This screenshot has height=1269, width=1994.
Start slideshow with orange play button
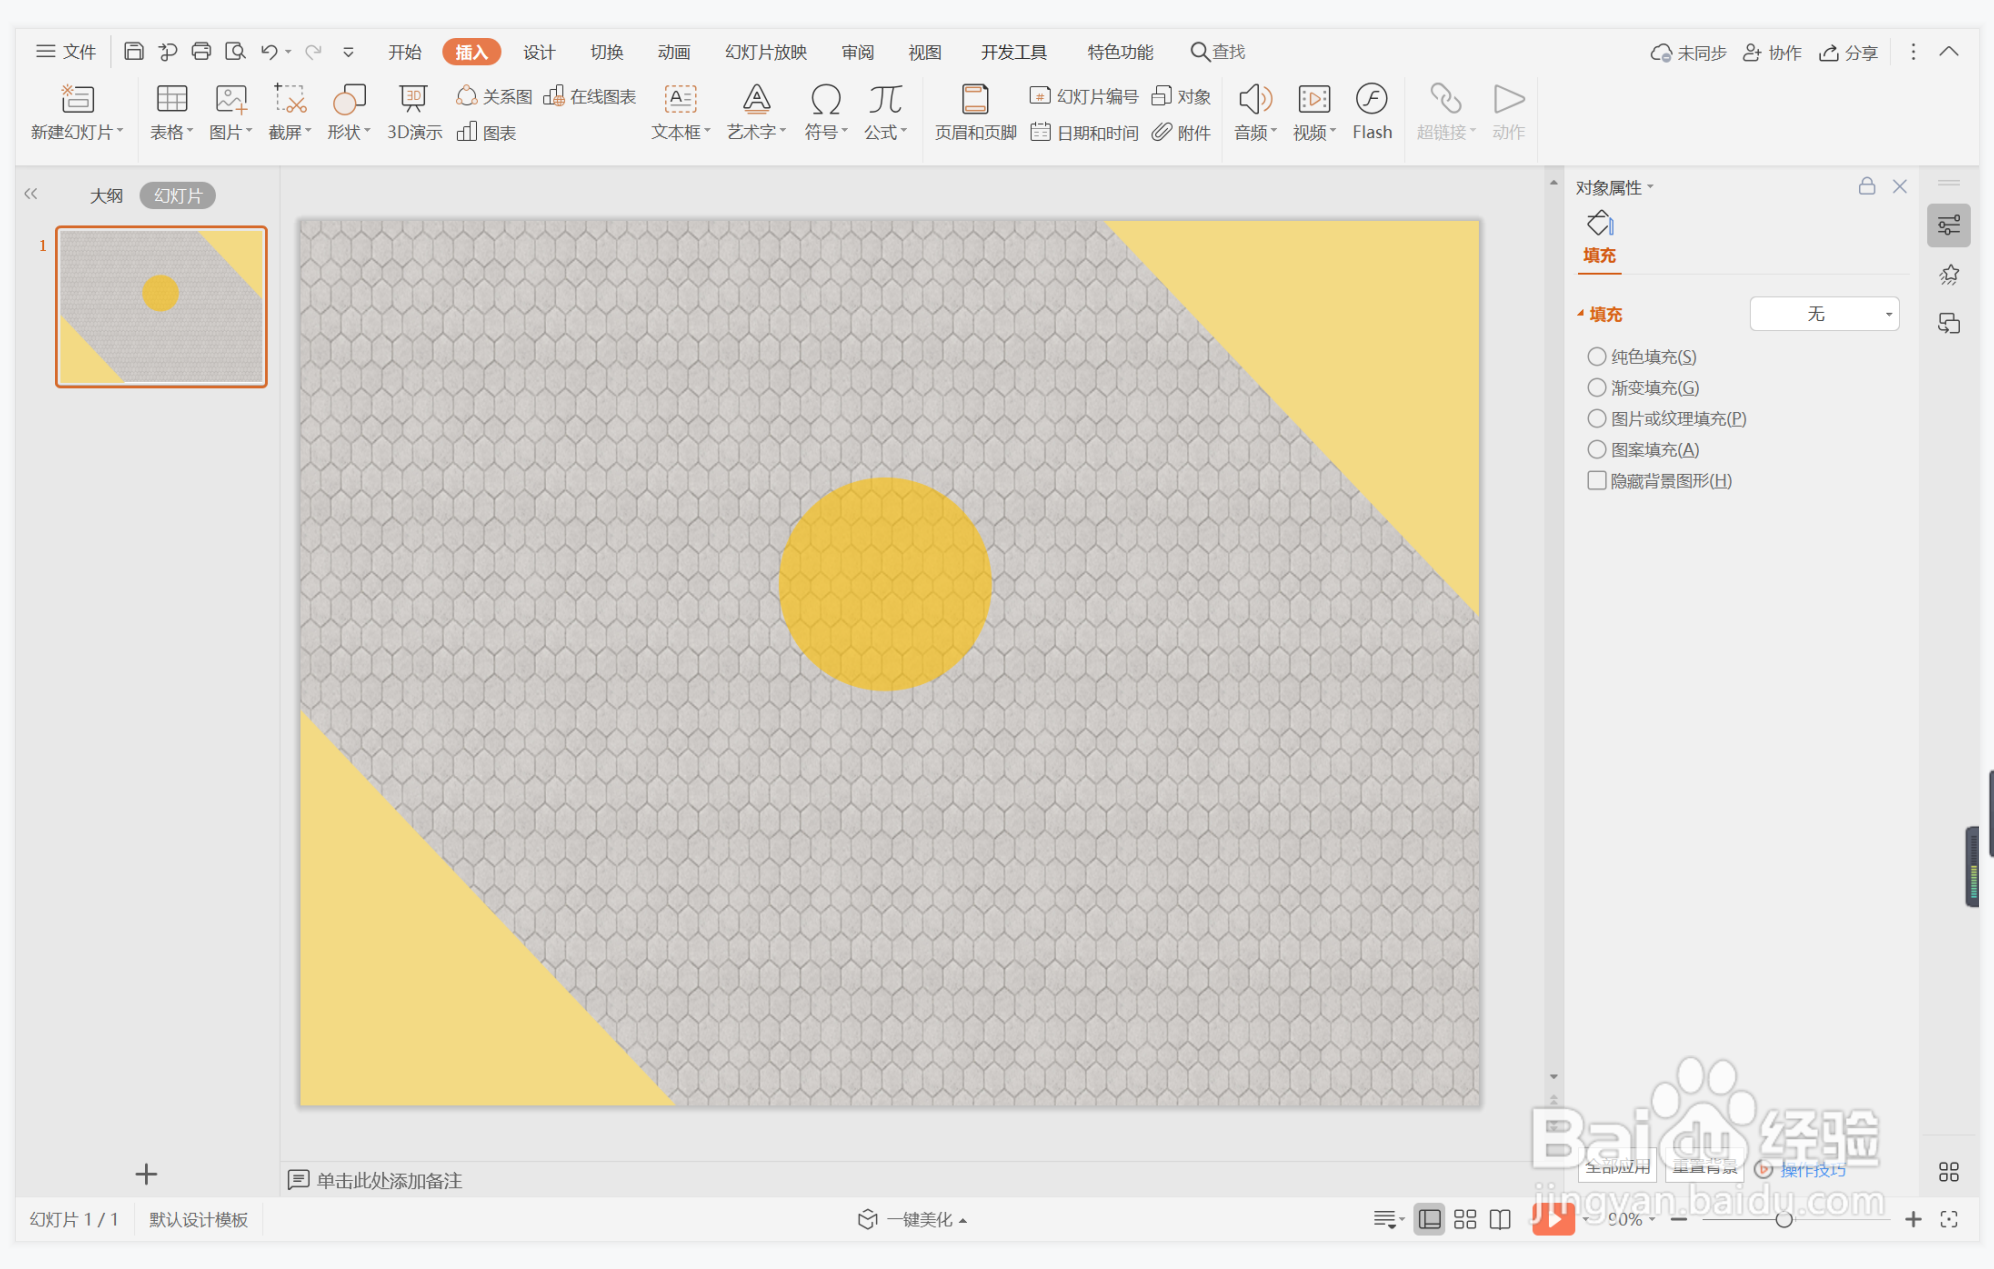coord(1552,1218)
